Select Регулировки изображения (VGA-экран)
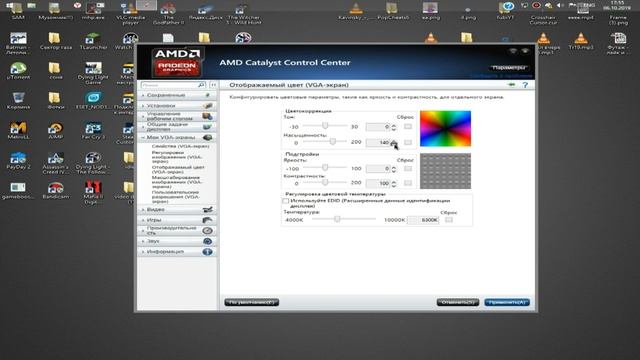 [177, 157]
